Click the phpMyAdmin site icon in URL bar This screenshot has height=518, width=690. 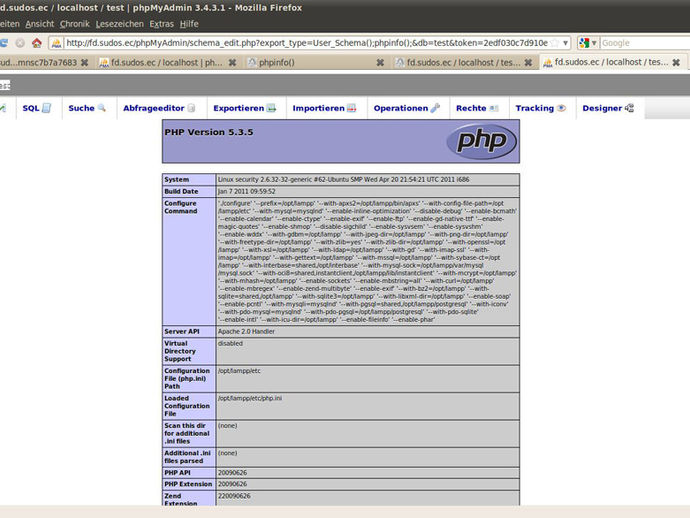click(x=56, y=43)
